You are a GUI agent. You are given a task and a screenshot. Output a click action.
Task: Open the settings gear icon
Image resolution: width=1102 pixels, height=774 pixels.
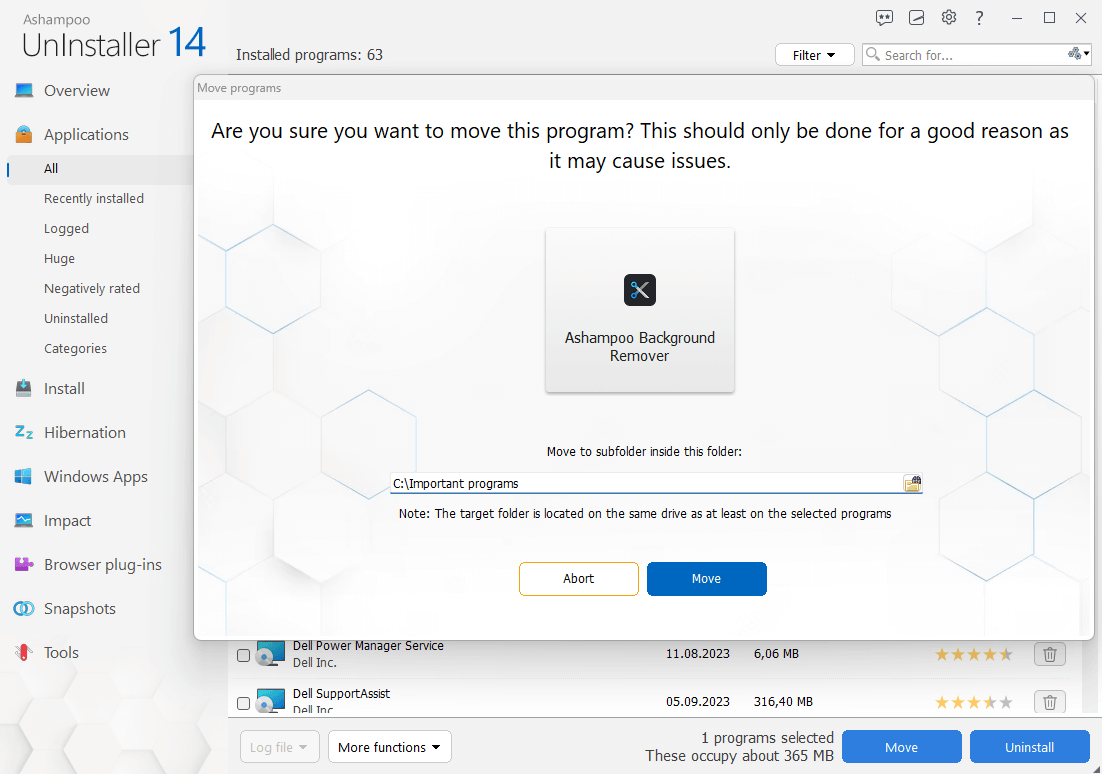coord(949,18)
